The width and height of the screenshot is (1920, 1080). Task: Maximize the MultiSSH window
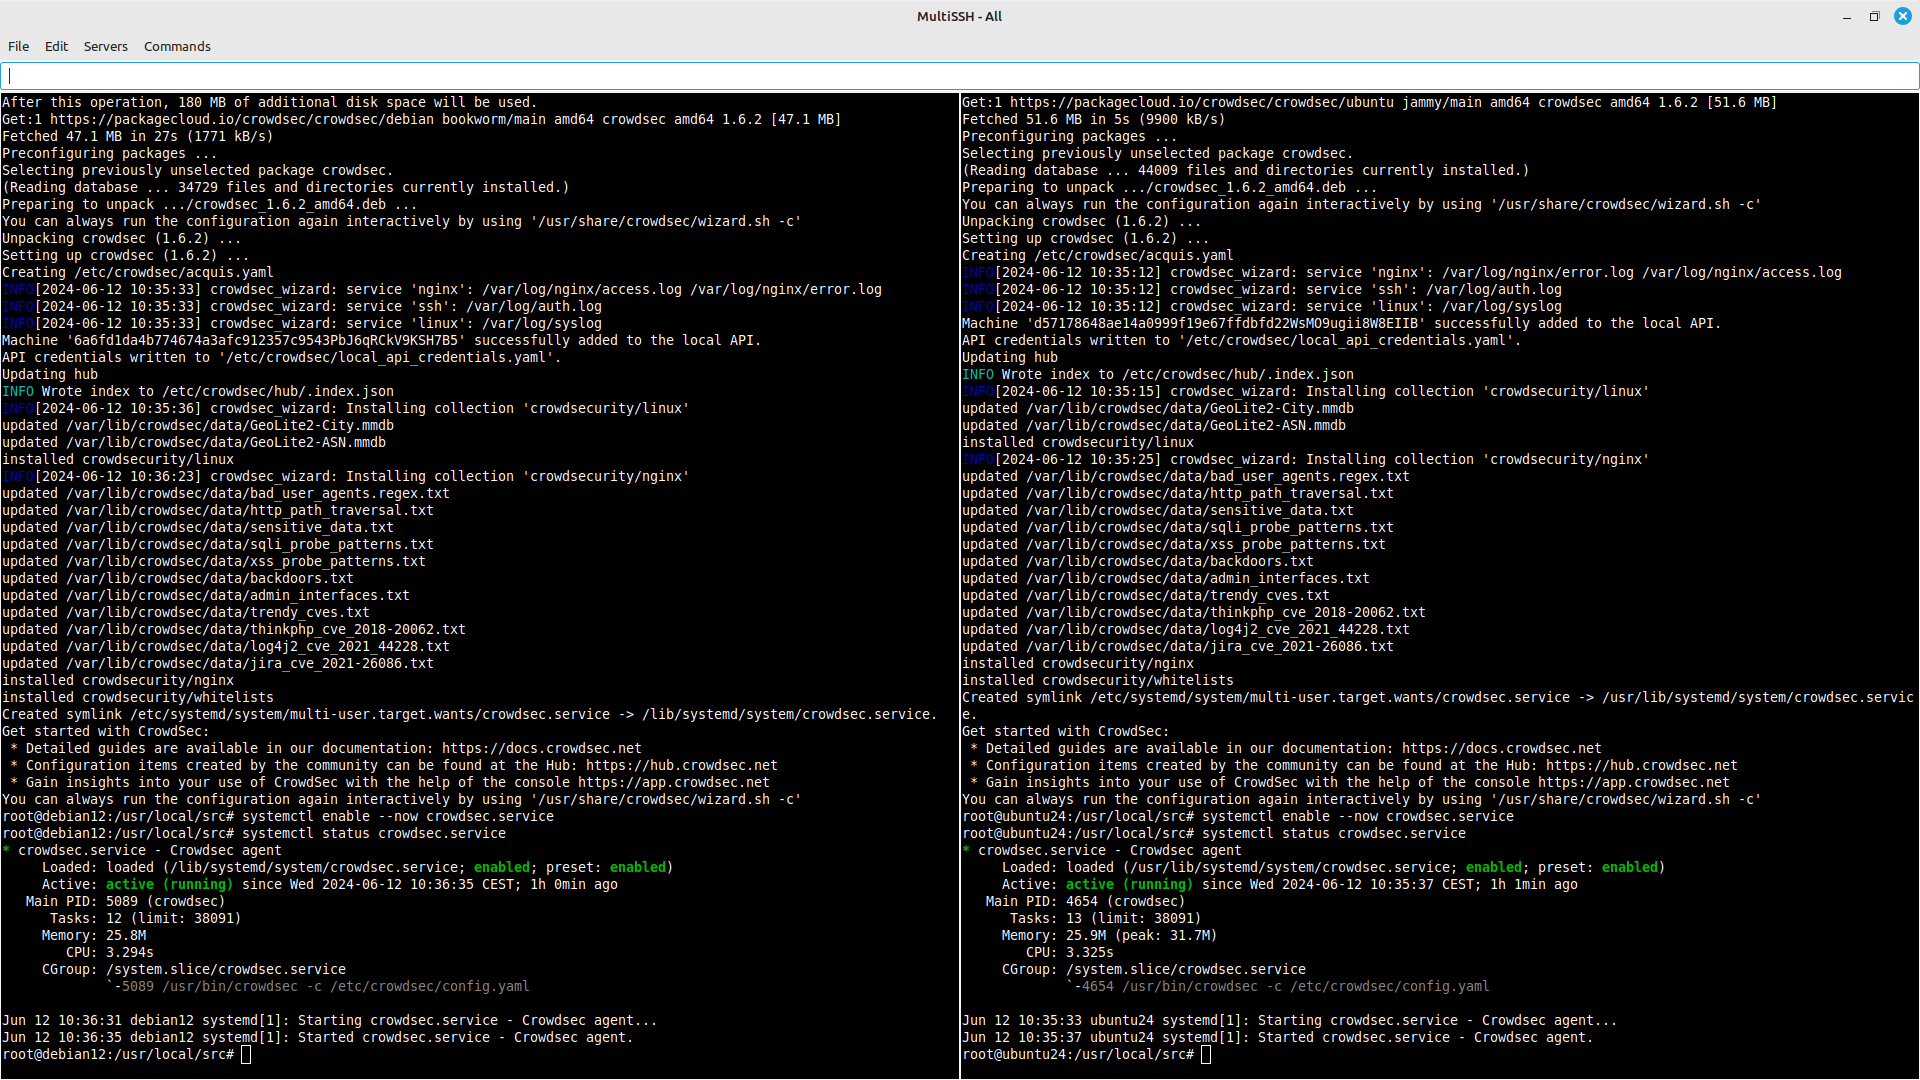click(x=1874, y=16)
